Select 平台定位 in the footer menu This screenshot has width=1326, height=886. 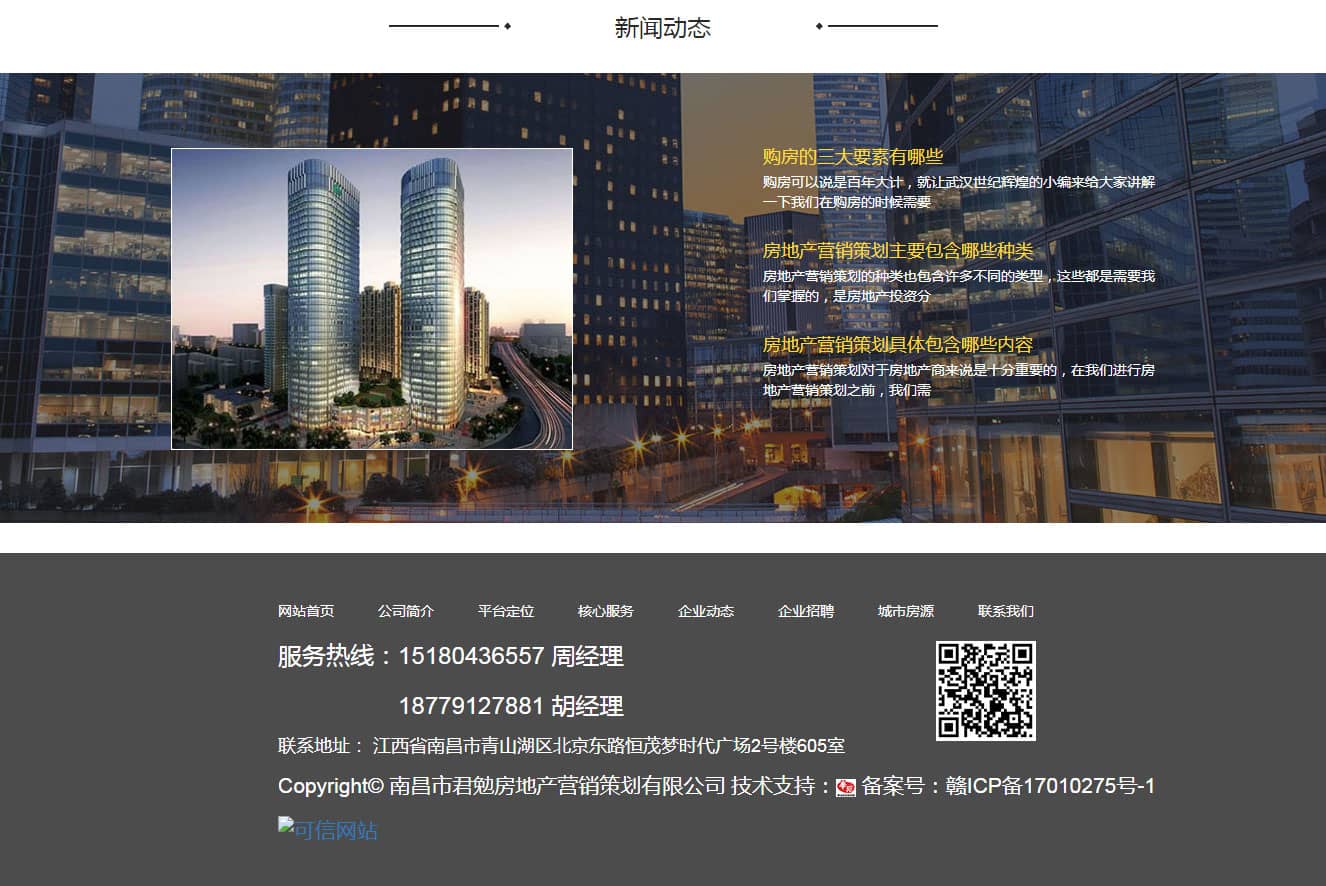click(506, 611)
